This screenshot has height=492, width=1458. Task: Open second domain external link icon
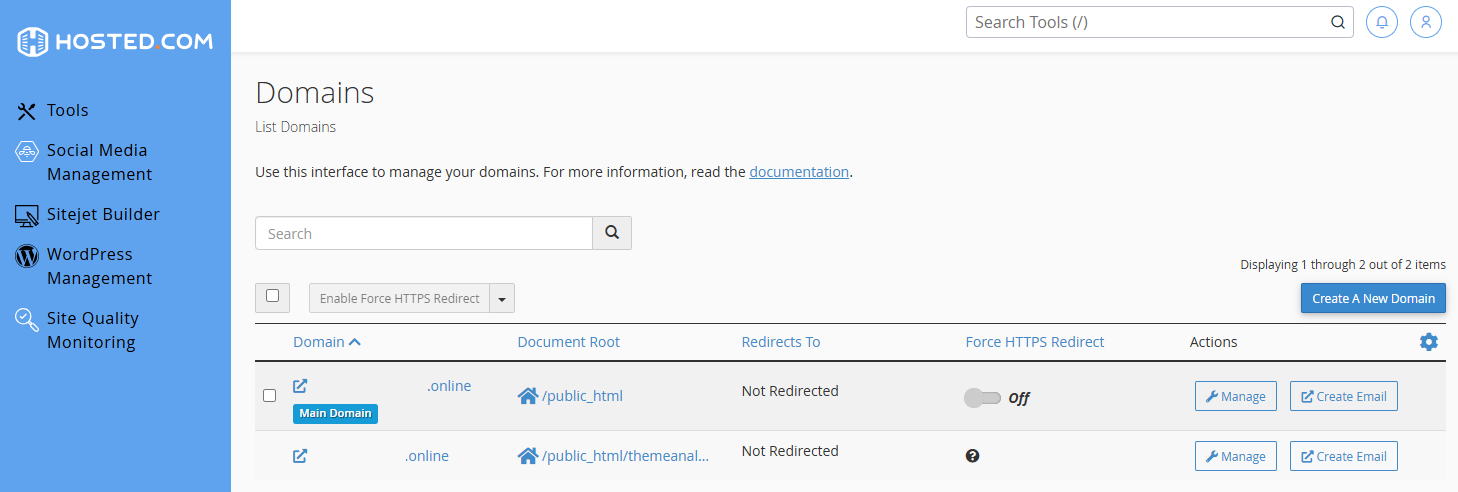[x=300, y=456]
